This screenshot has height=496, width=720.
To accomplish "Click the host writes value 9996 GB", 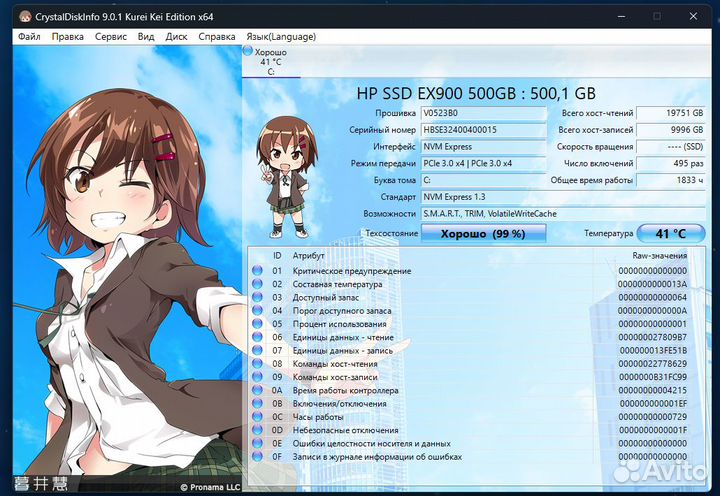I will pyautogui.click(x=671, y=130).
